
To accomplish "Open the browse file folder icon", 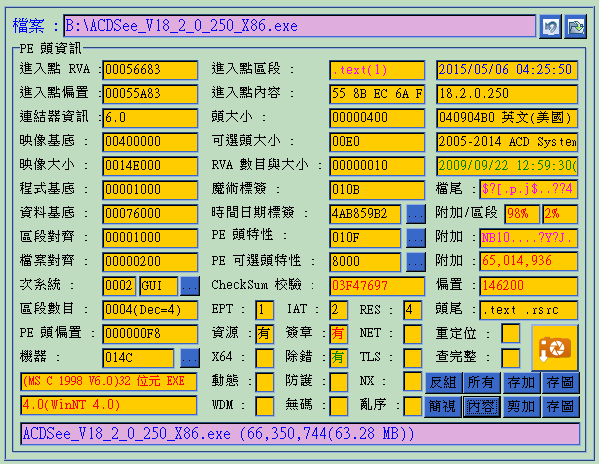I will 575,26.
